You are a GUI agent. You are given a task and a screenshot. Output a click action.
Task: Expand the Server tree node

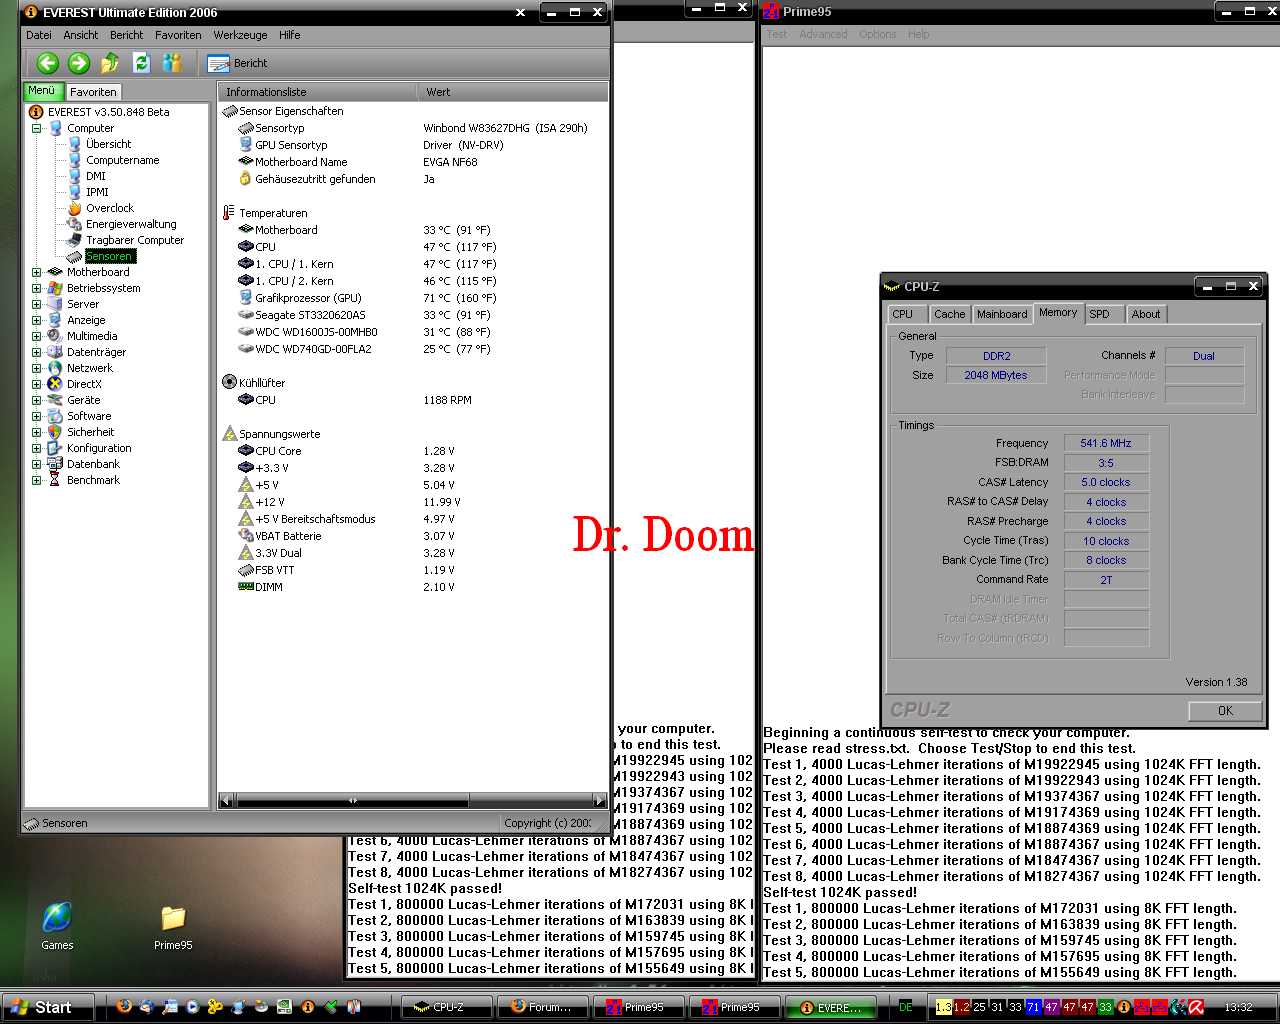pyautogui.click(x=36, y=304)
